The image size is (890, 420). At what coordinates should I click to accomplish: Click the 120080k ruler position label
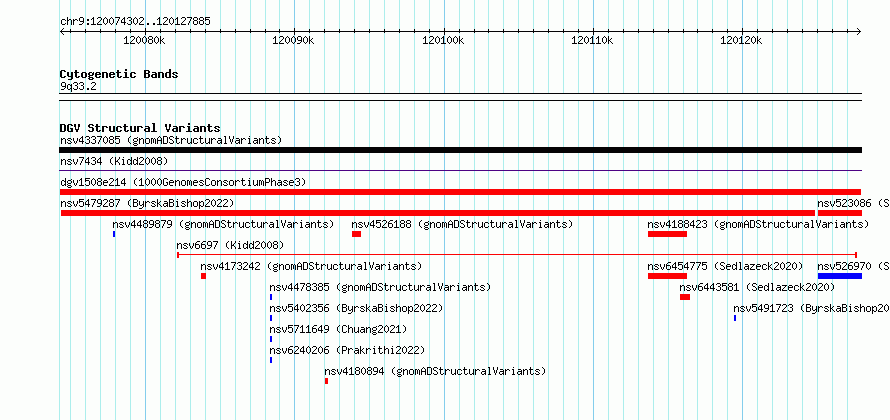144,41
